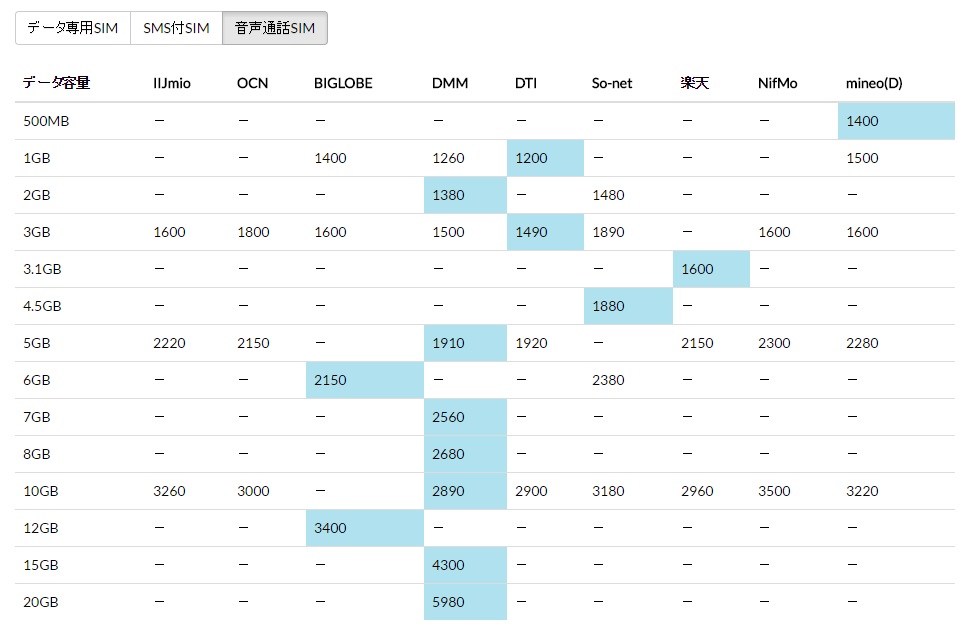
Task: Switch to the データ専用SIM tab
Action: [x=73, y=28]
